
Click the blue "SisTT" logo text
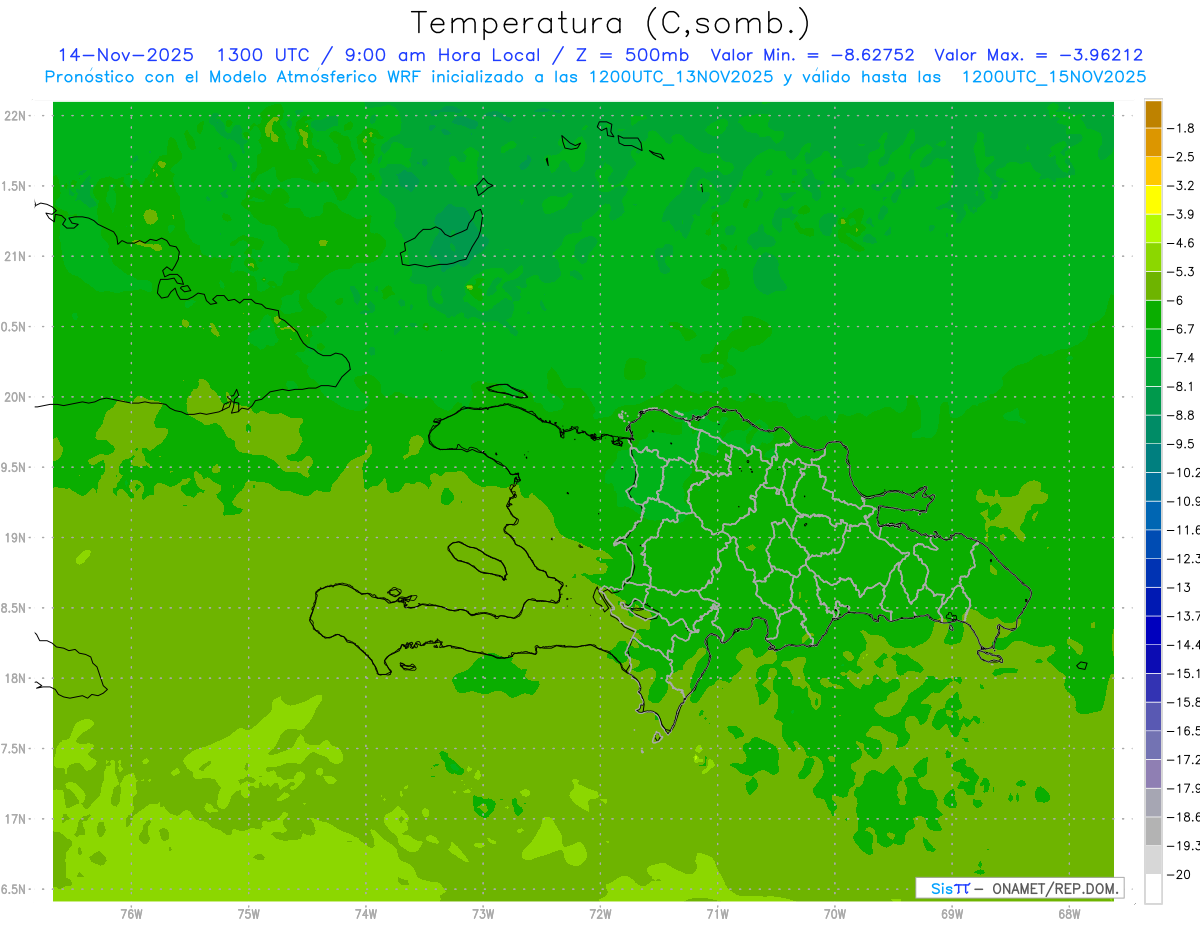click(949, 888)
